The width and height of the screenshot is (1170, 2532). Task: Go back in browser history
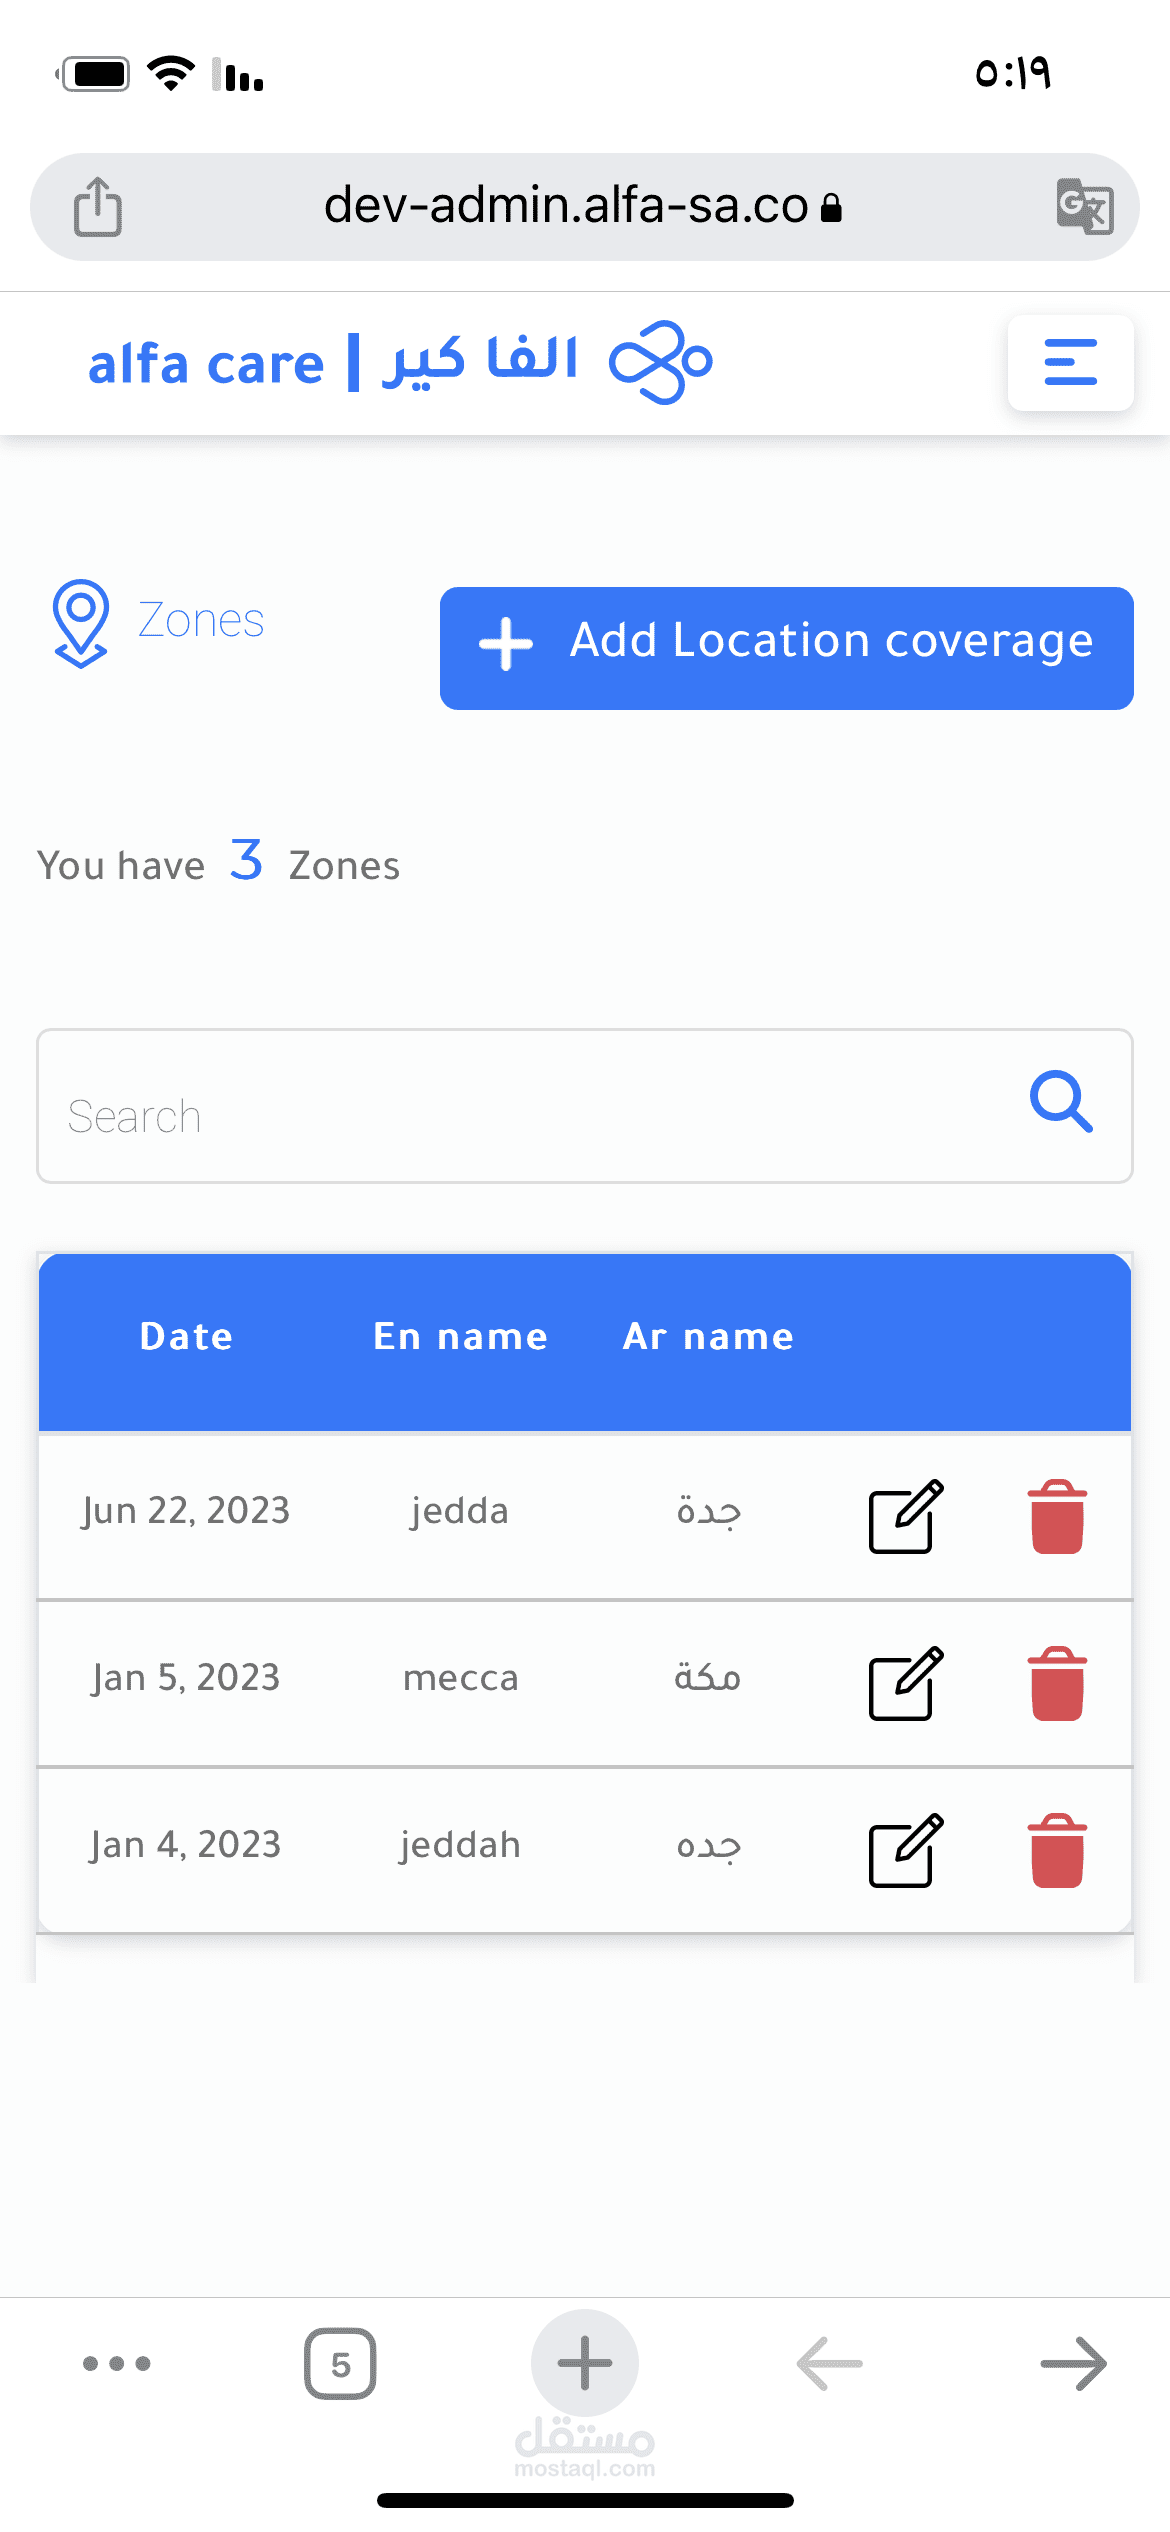tap(829, 2363)
